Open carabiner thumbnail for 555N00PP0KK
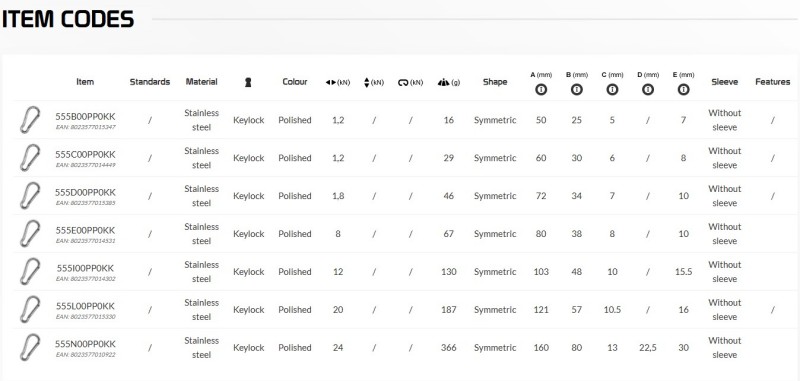The image size is (800, 381). pyautogui.click(x=30, y=347)
